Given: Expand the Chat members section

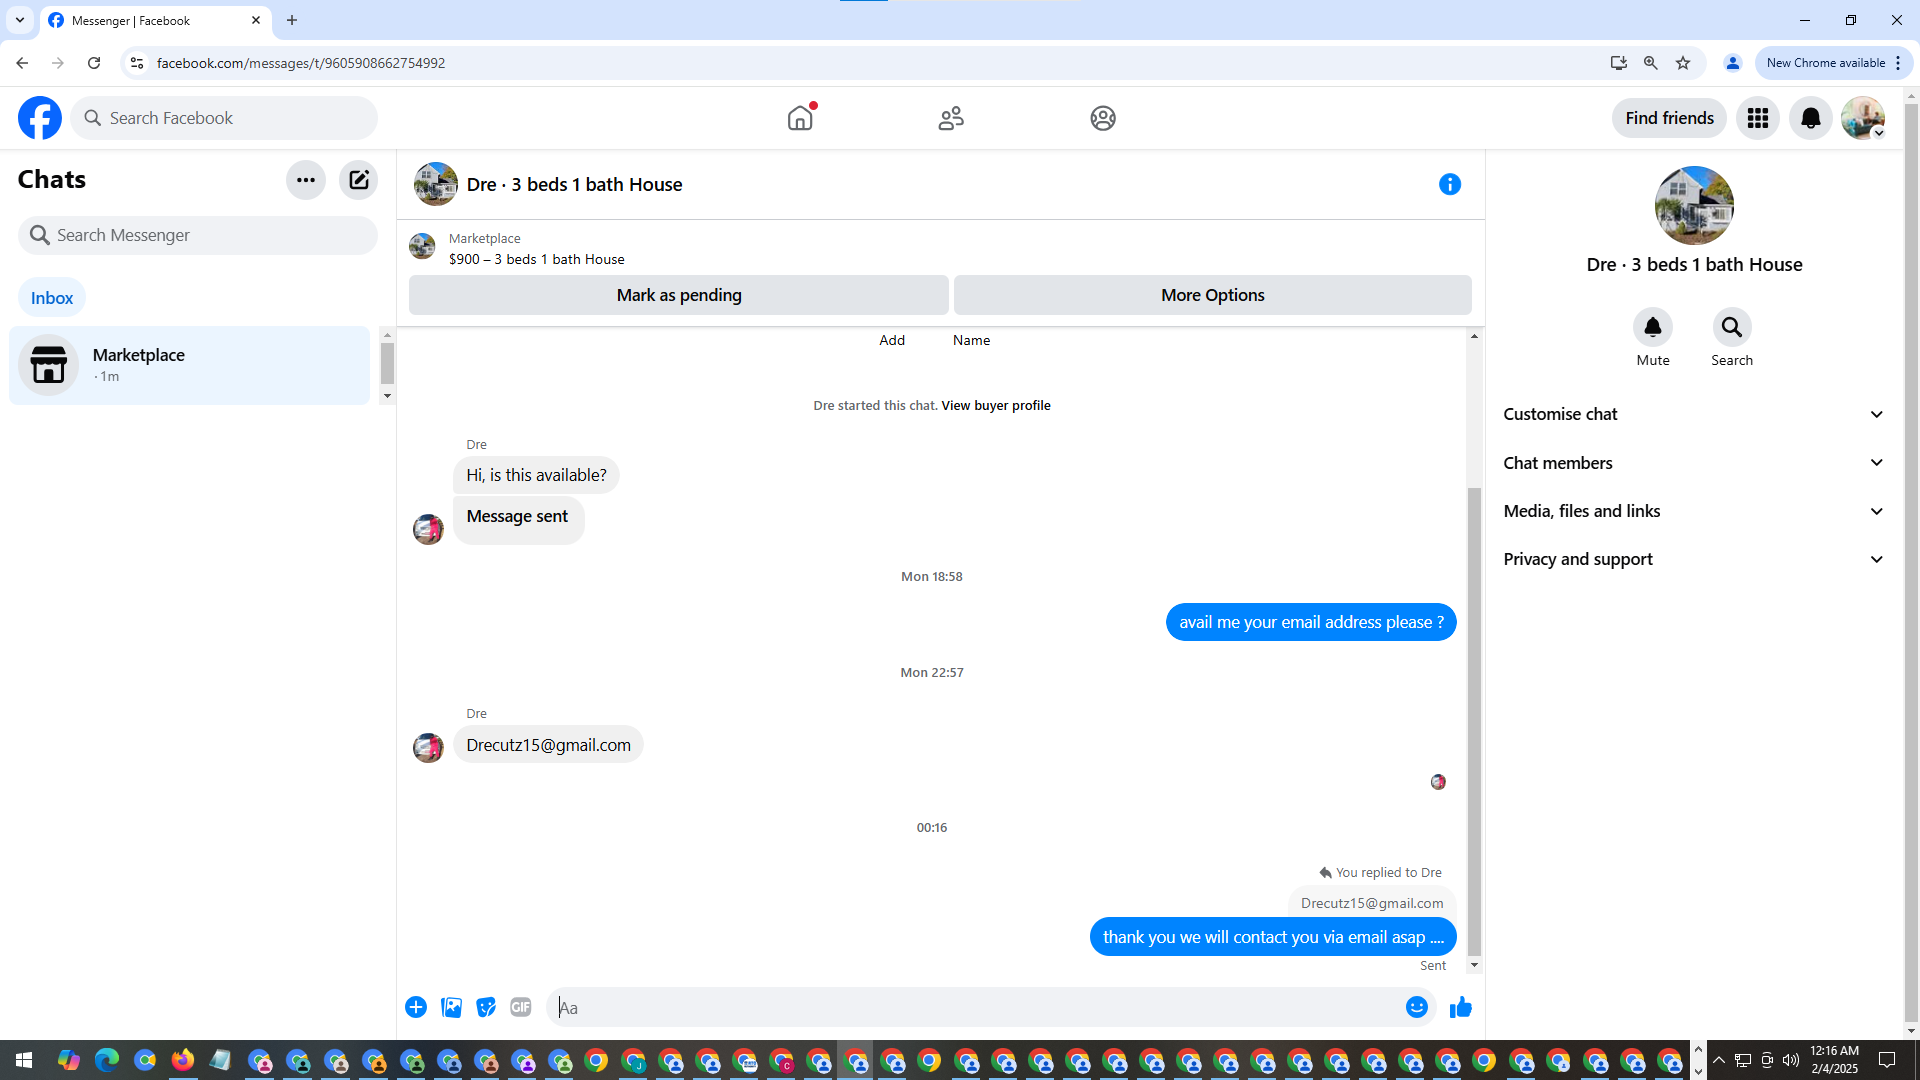Looking at the screenshot, I should 1694,463.
